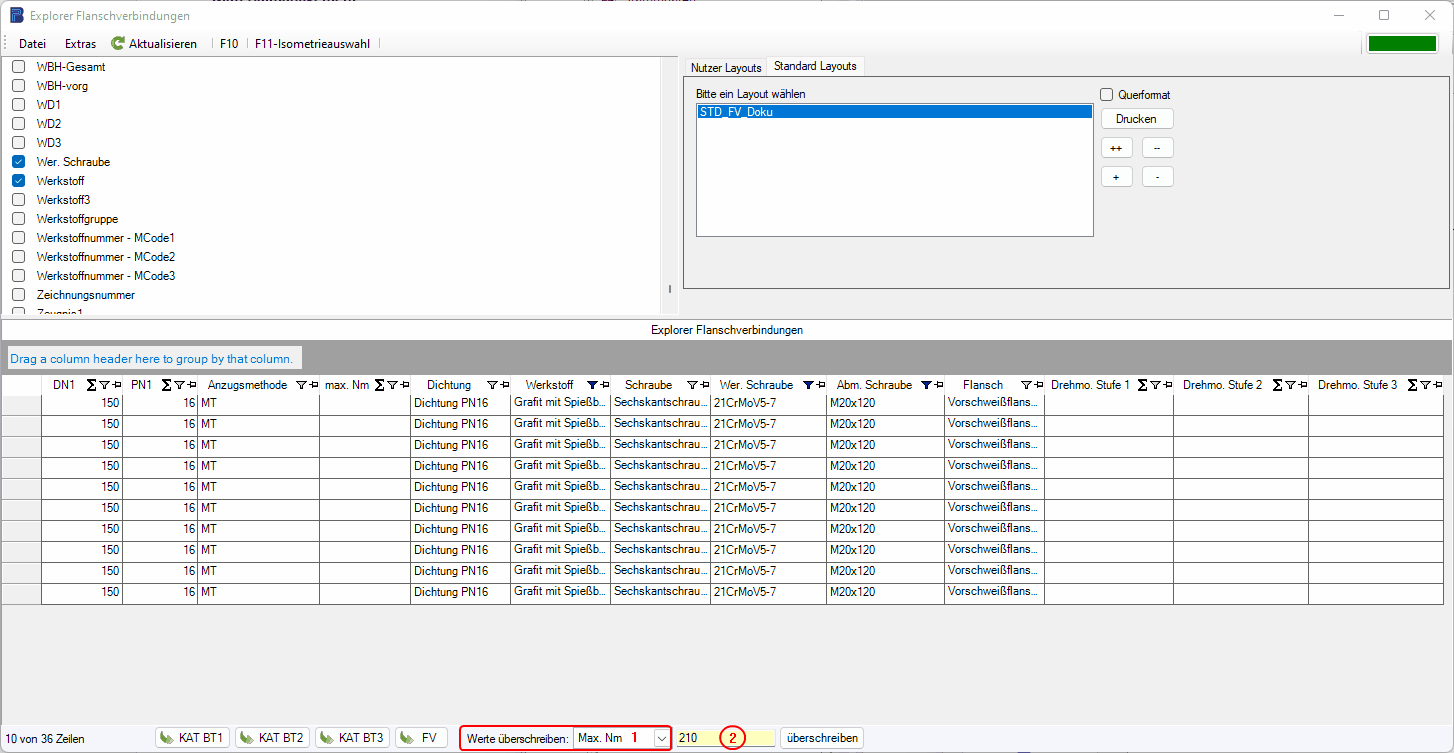Screen dimensions: 1454x753
Task: Uncheck the Wer. Schraube checkbox
Action: point(18,162)
